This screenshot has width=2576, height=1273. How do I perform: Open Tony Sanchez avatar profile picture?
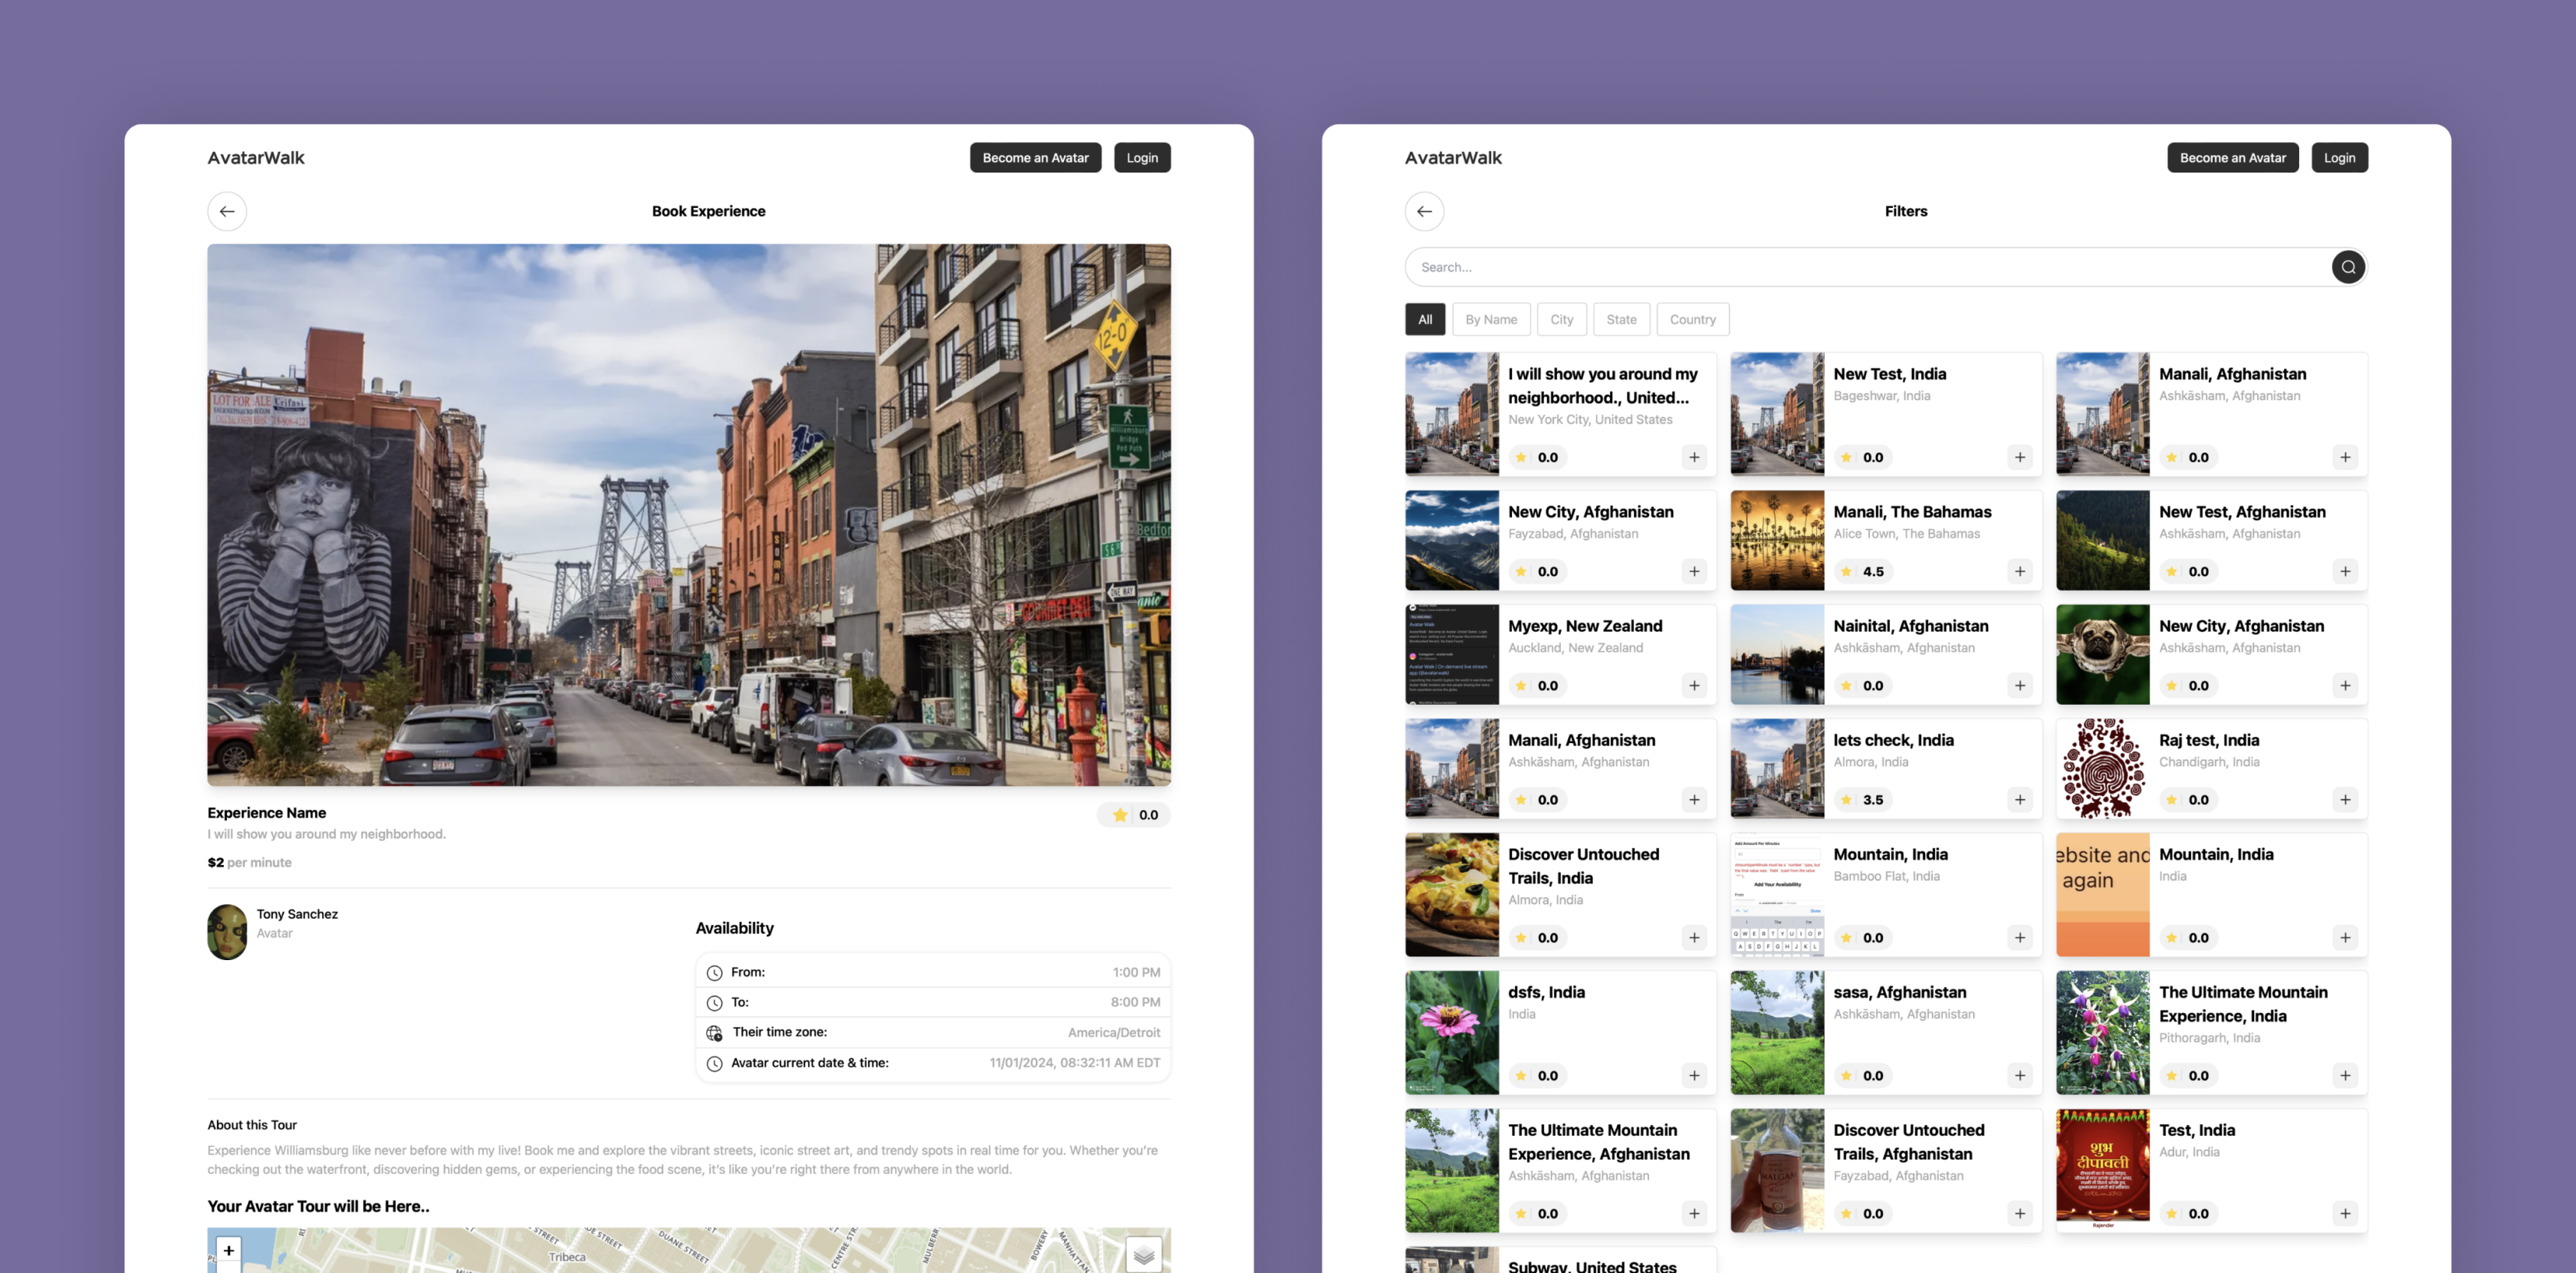pyautogui.click(x=227, y=931)
